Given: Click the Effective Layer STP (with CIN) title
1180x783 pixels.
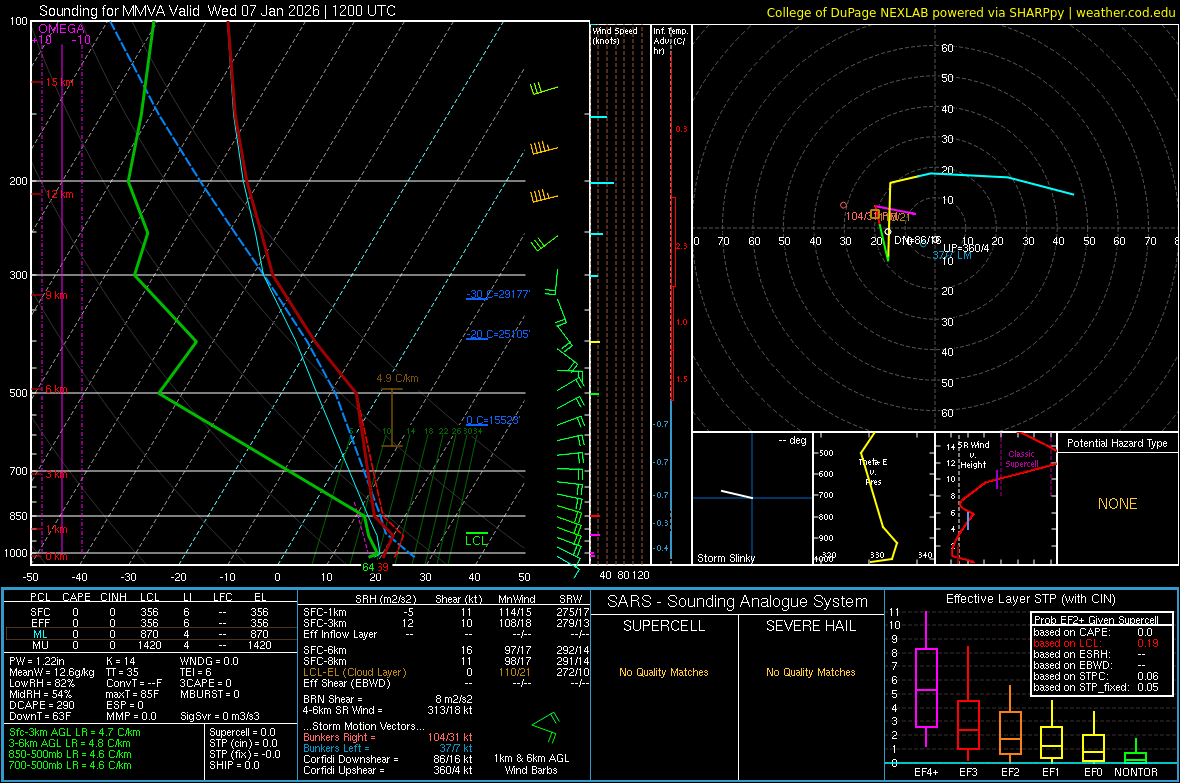Looking at the screenshot, I should coord(1030,599).
